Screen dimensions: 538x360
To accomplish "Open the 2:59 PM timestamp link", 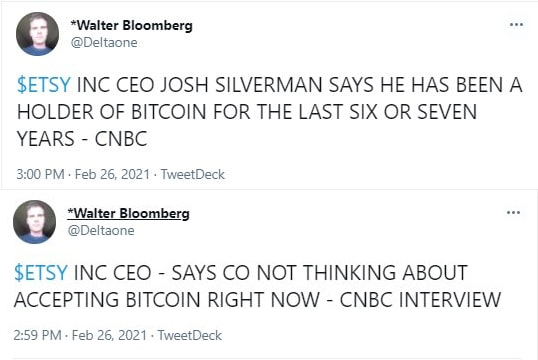I will (37, 335).
